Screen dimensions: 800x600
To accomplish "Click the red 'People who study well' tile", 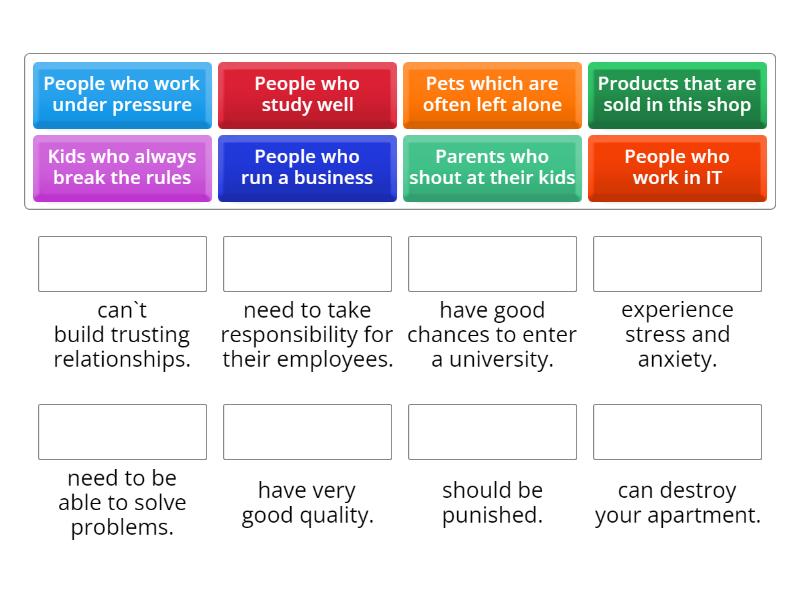I will [307, 95].
